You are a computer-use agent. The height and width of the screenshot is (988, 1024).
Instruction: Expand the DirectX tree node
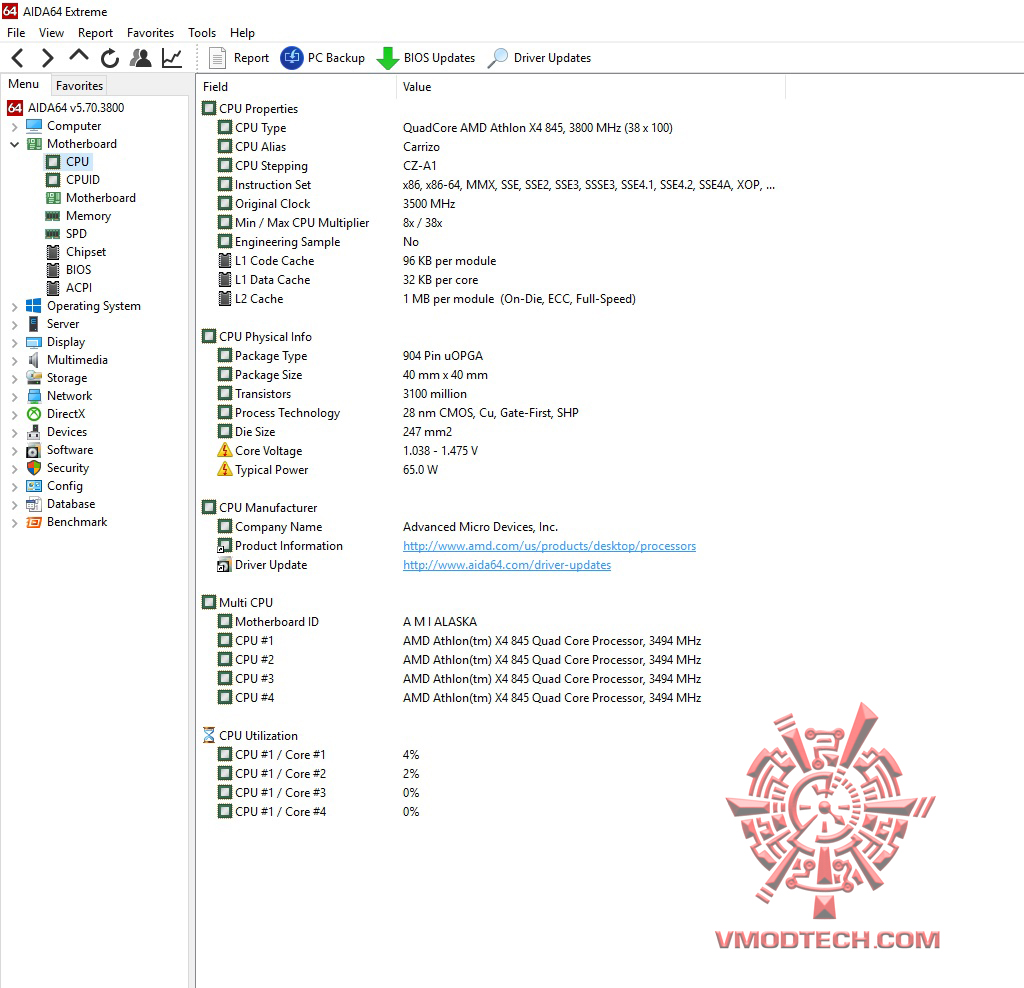tap(14, 414)
